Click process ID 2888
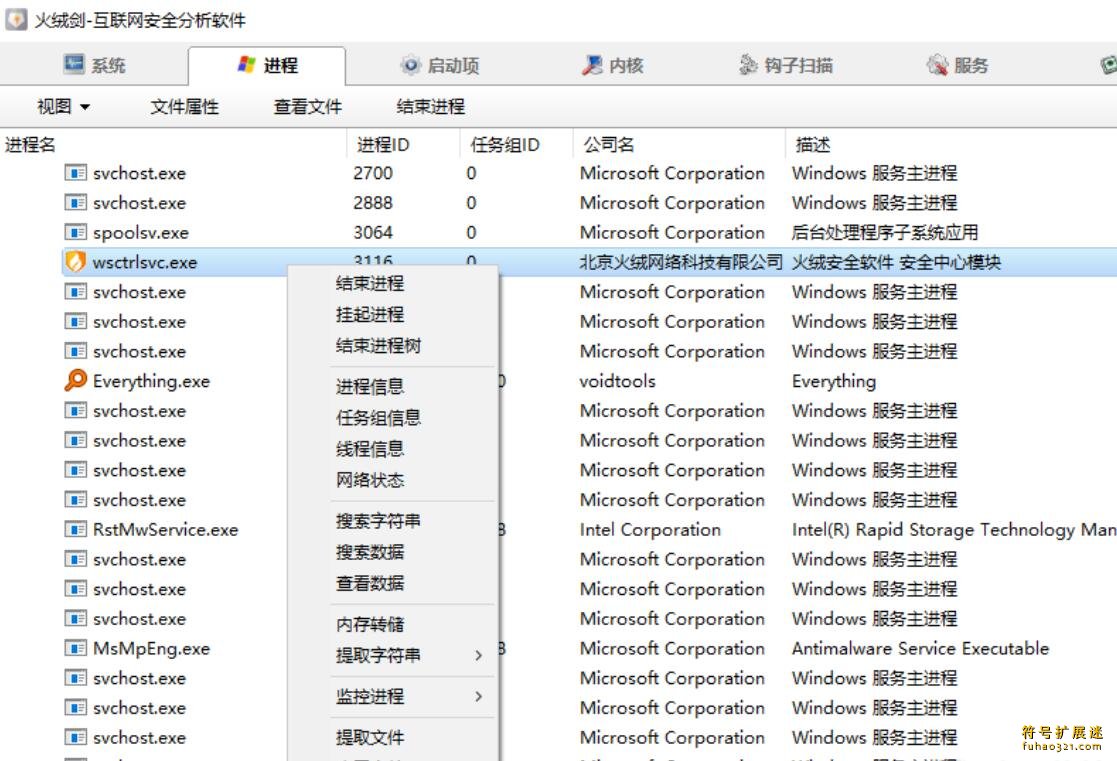 pyautogui.click(x=373, y=203)
